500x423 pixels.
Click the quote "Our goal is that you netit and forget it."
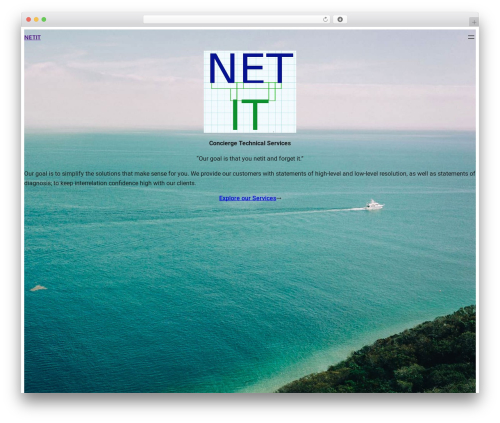tap(250, 159)
